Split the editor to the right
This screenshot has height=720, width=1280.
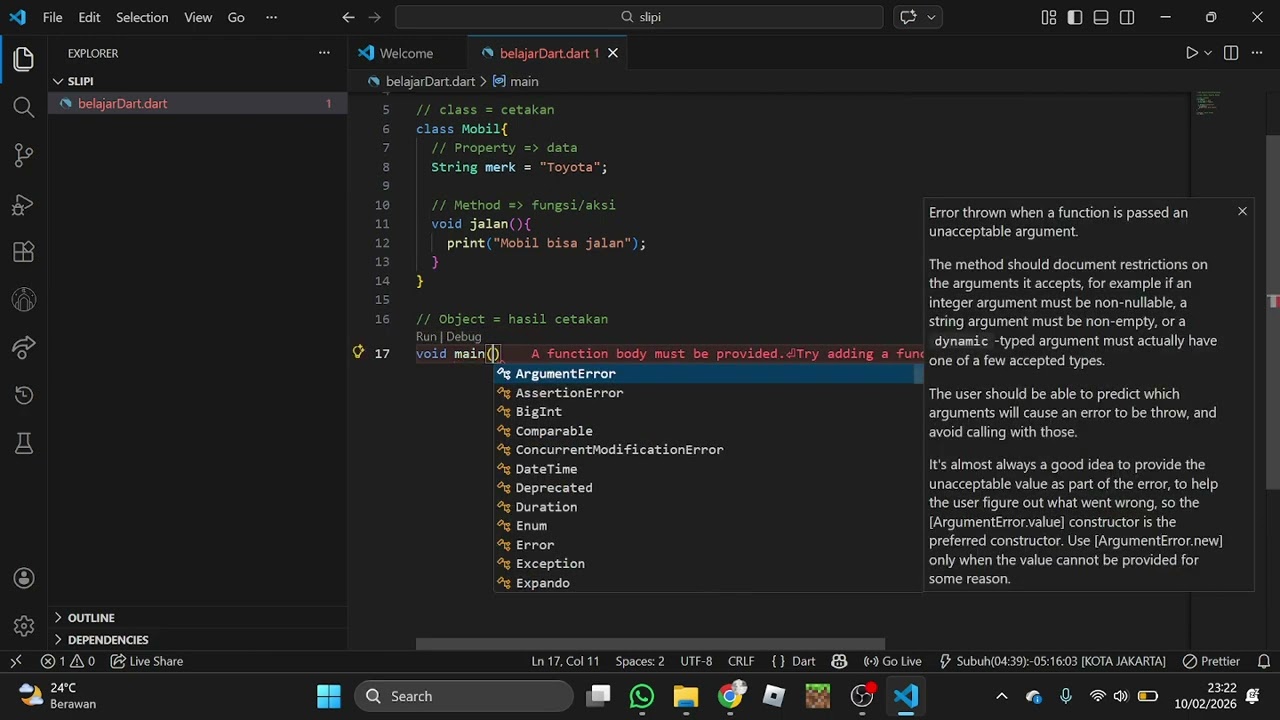(1231, 53)
